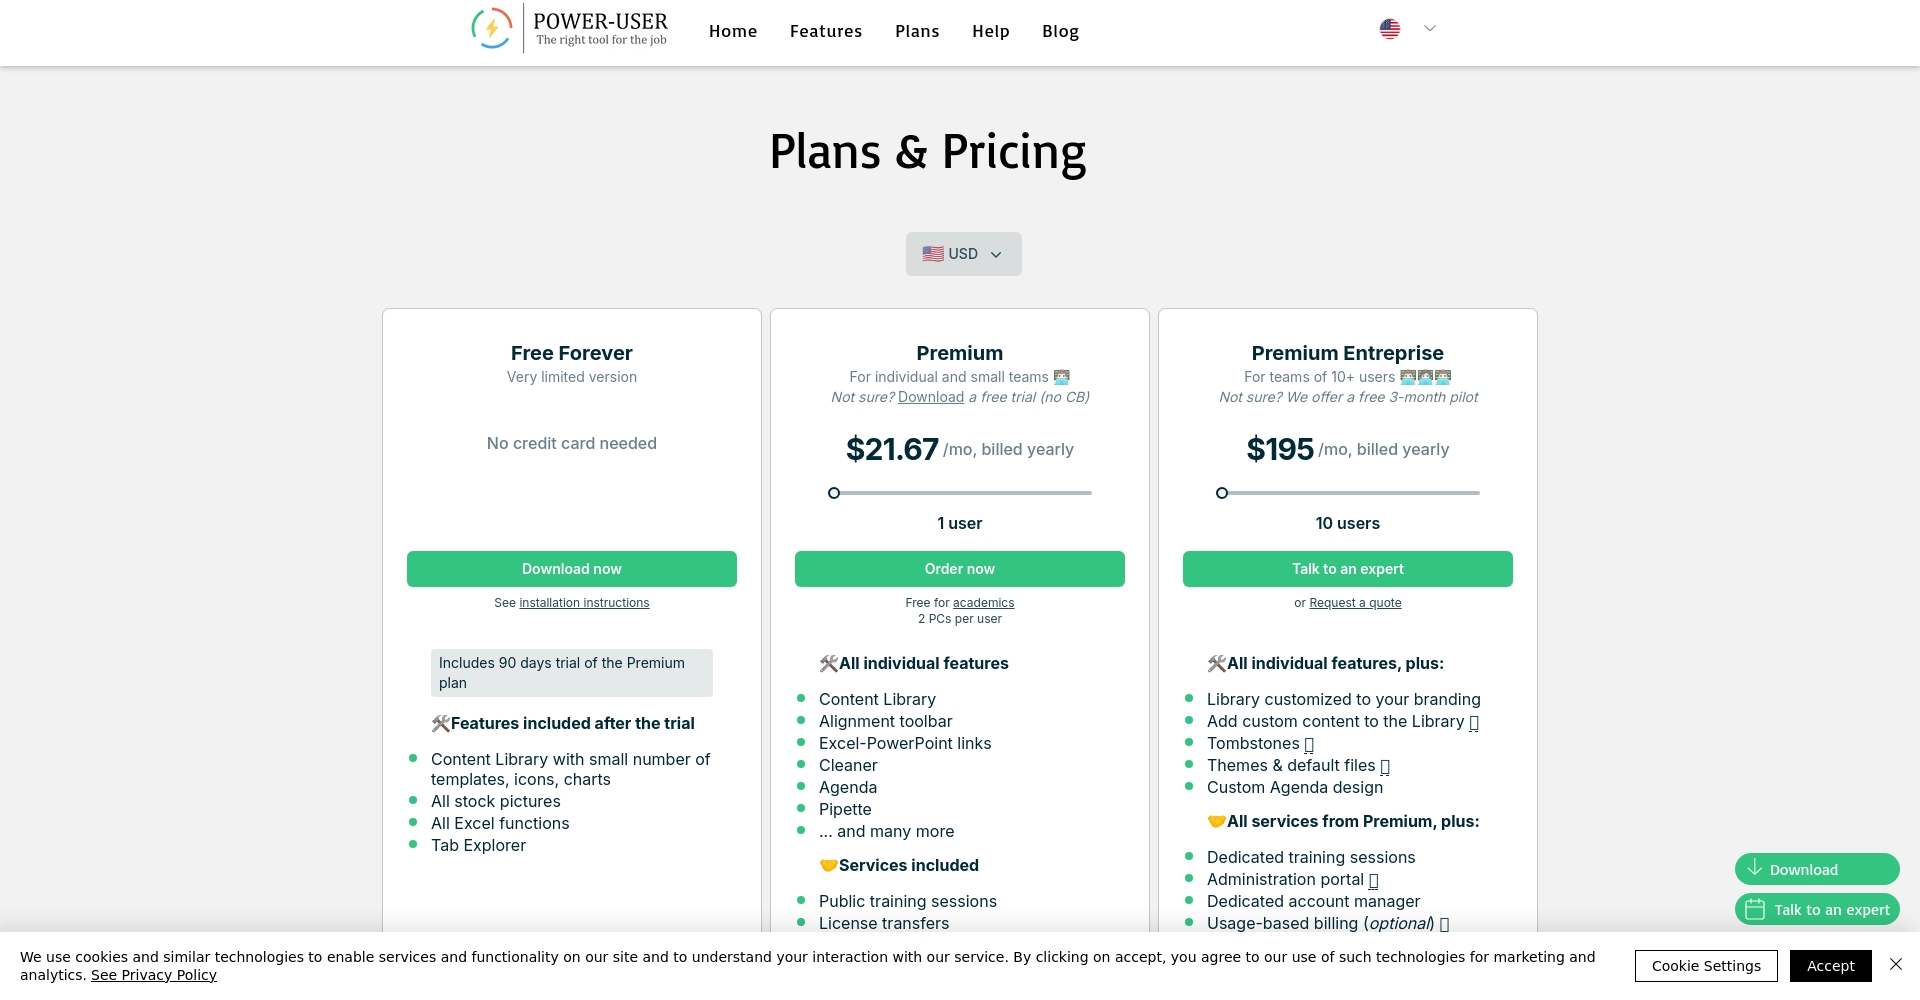Click the US flag language icon
The height and width of the screenshot is (1000, 1920).
click(1390, 29)
